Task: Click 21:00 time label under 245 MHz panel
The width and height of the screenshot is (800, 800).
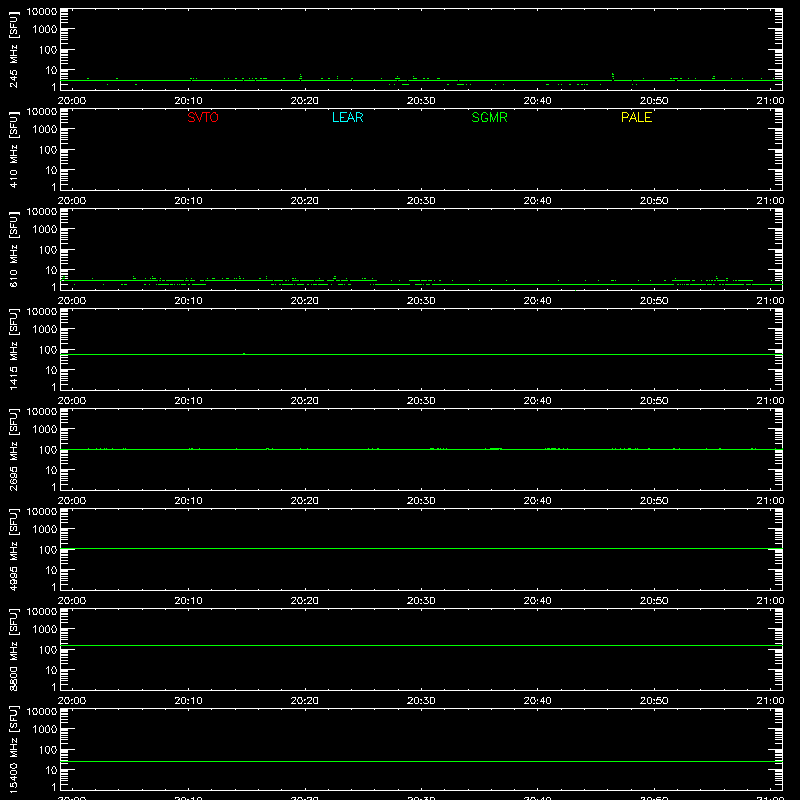Action: [x=770, y=101]
